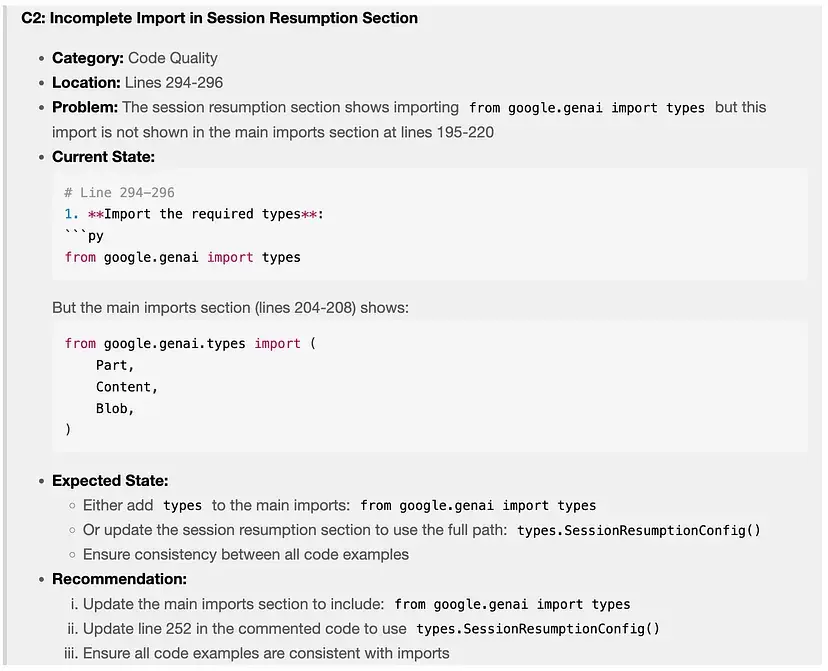The width and height of the screenshot is (828, 671).
Task: Click the C2 Incomplete Import heading
Action: point(219,18)
